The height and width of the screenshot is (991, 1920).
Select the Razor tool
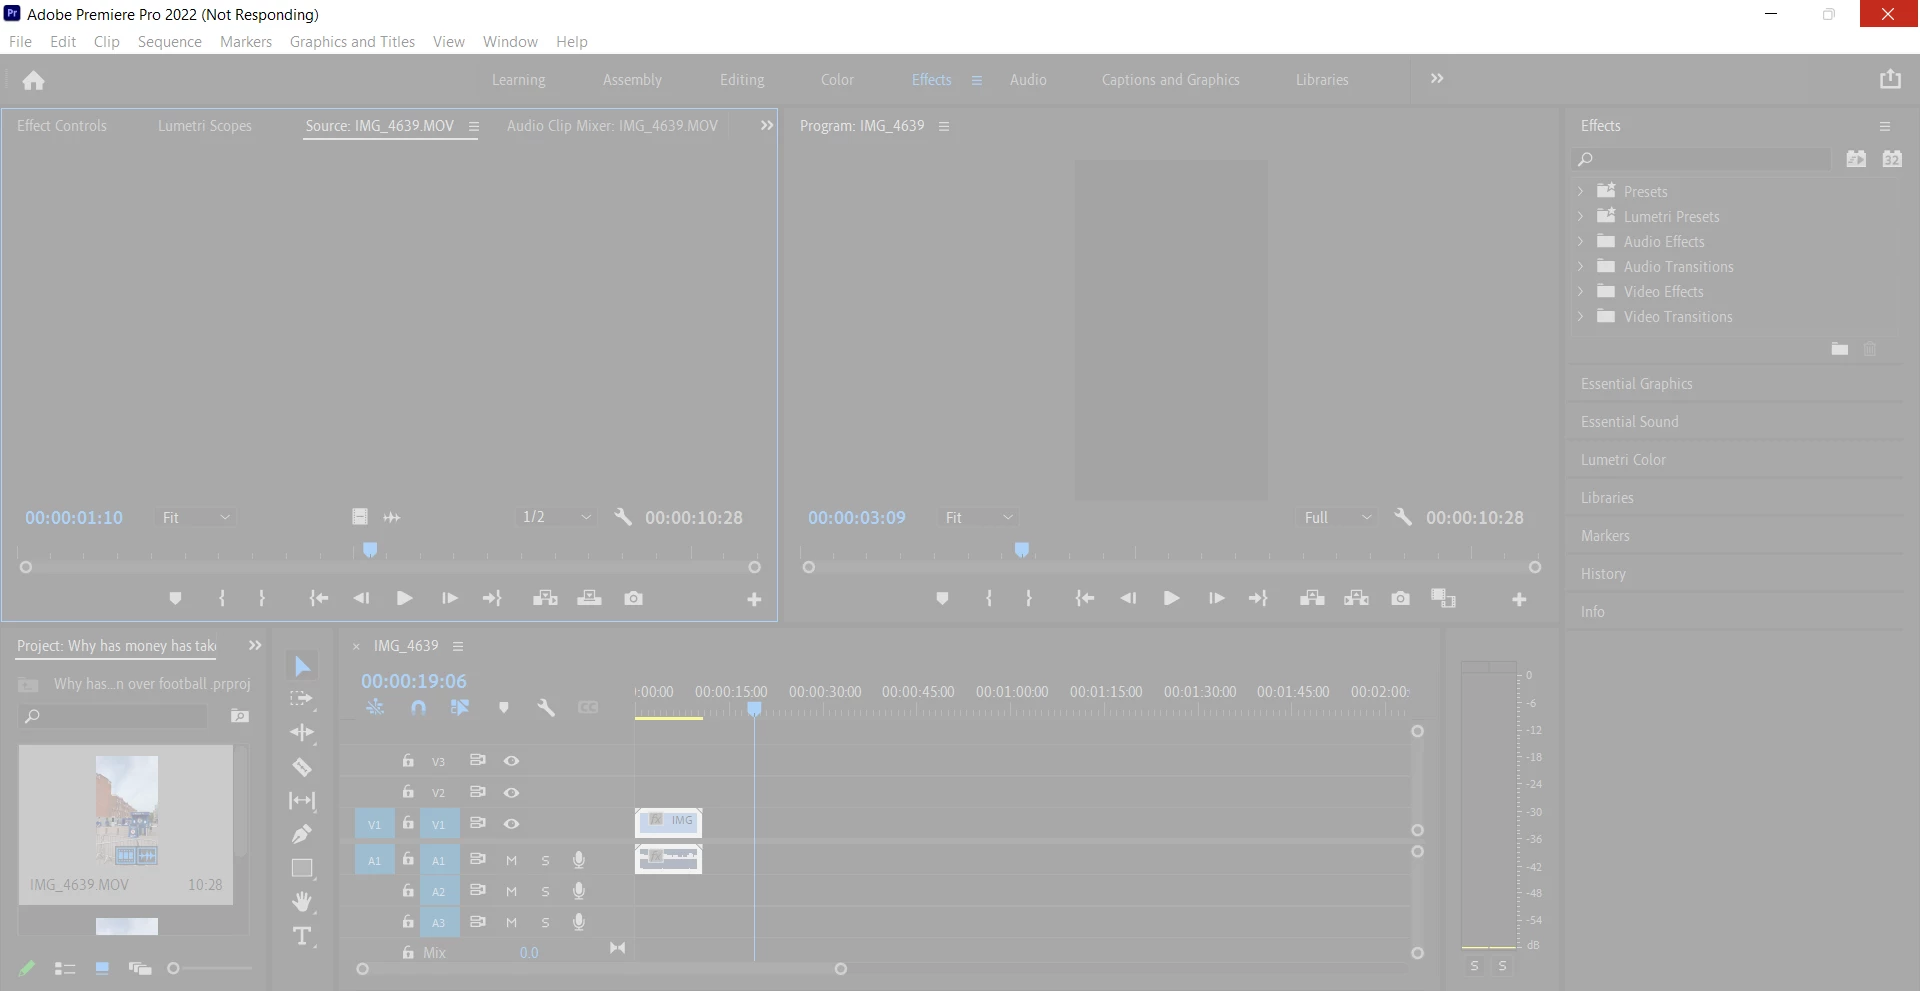click(x=302, y=767)
